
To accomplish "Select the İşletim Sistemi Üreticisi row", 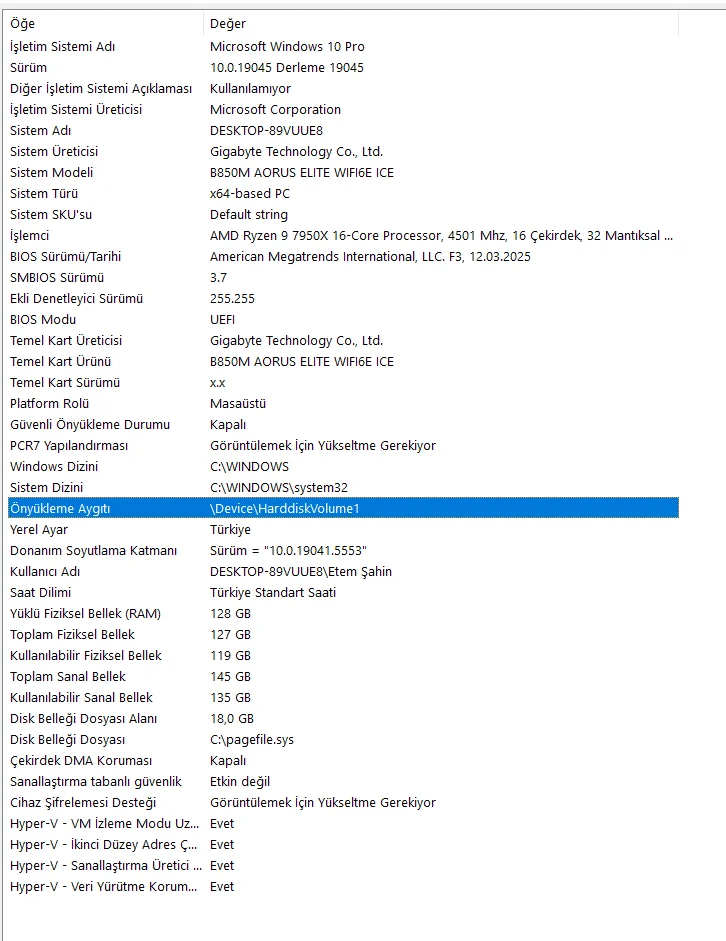I will 343,109.
